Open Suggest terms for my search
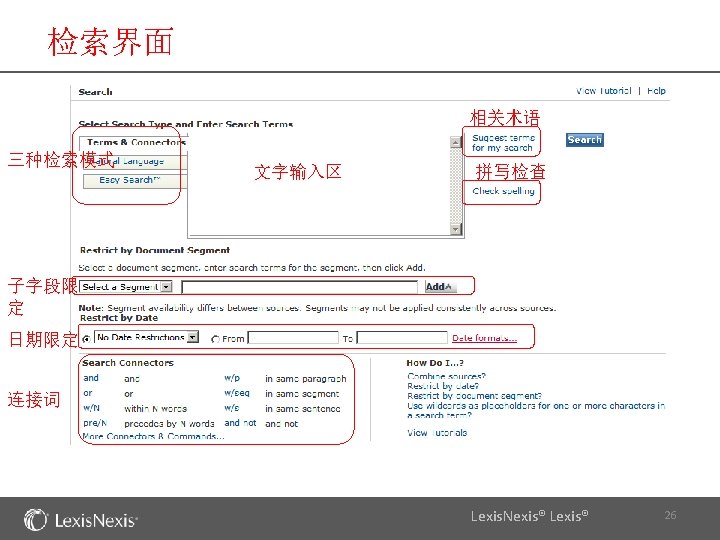Viewport: 720px width, 540px height. tap(502, 143)
